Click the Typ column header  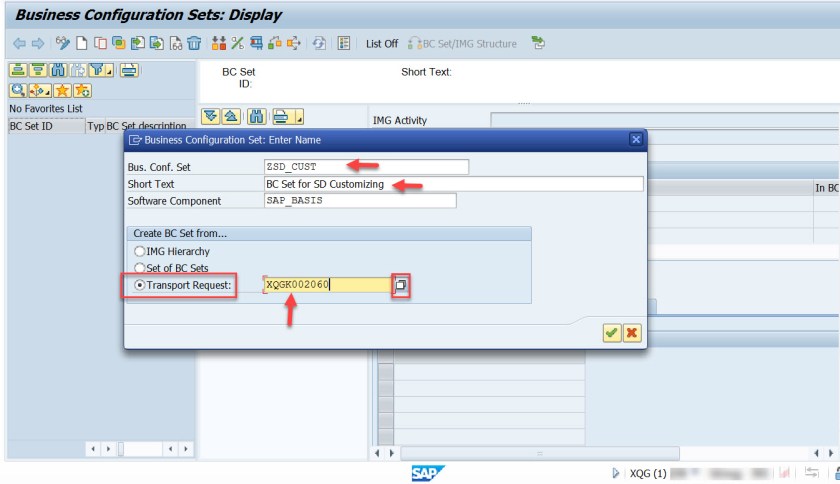pos(95,126)
